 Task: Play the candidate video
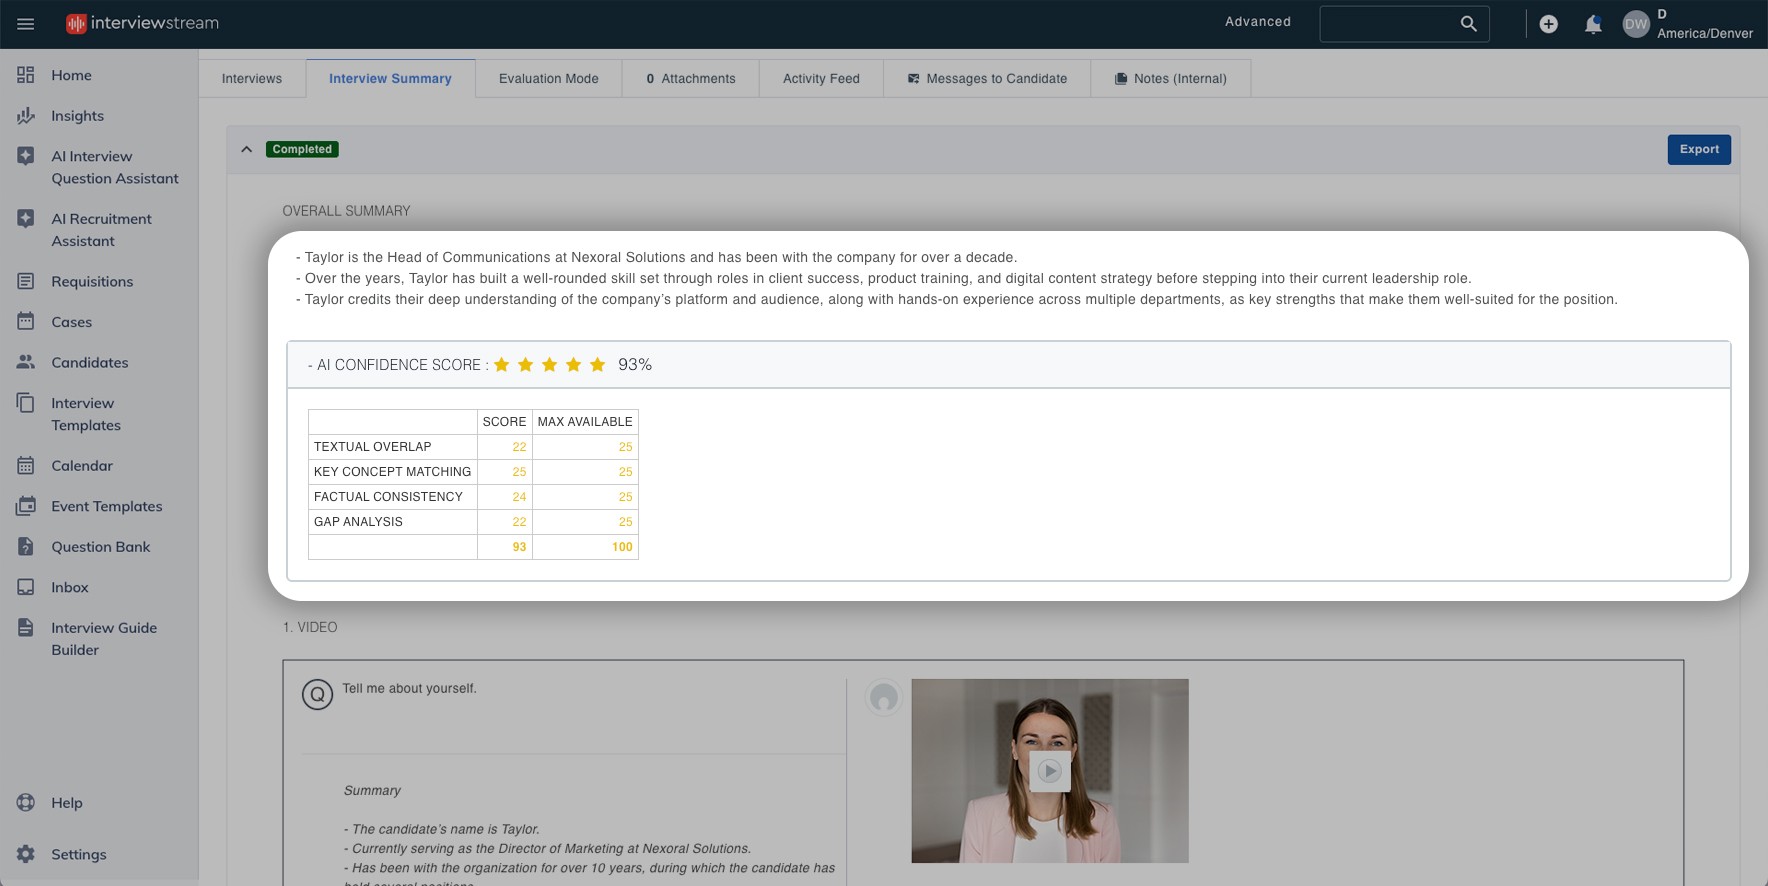pyautogui.click(x=1050, y=771)
